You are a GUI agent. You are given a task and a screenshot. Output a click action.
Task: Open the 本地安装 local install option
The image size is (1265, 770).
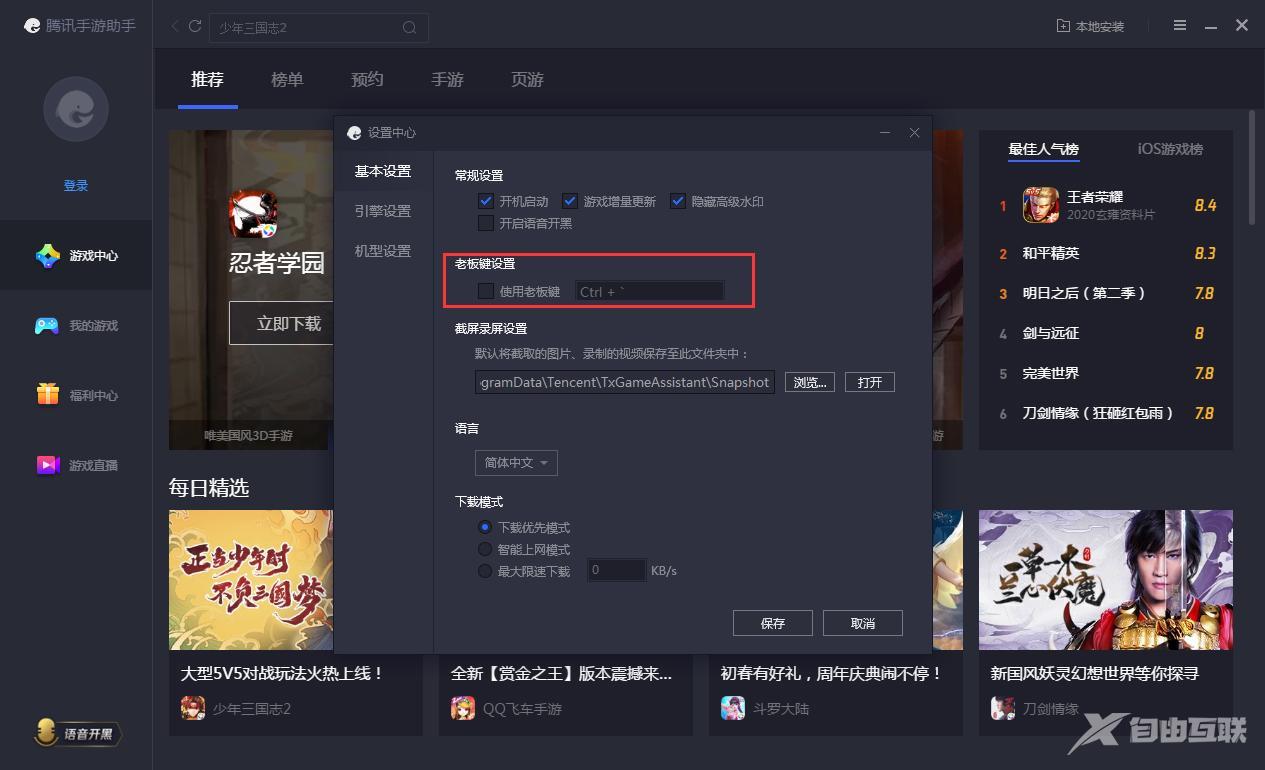pyautogui.click(x=1090, y=26)
